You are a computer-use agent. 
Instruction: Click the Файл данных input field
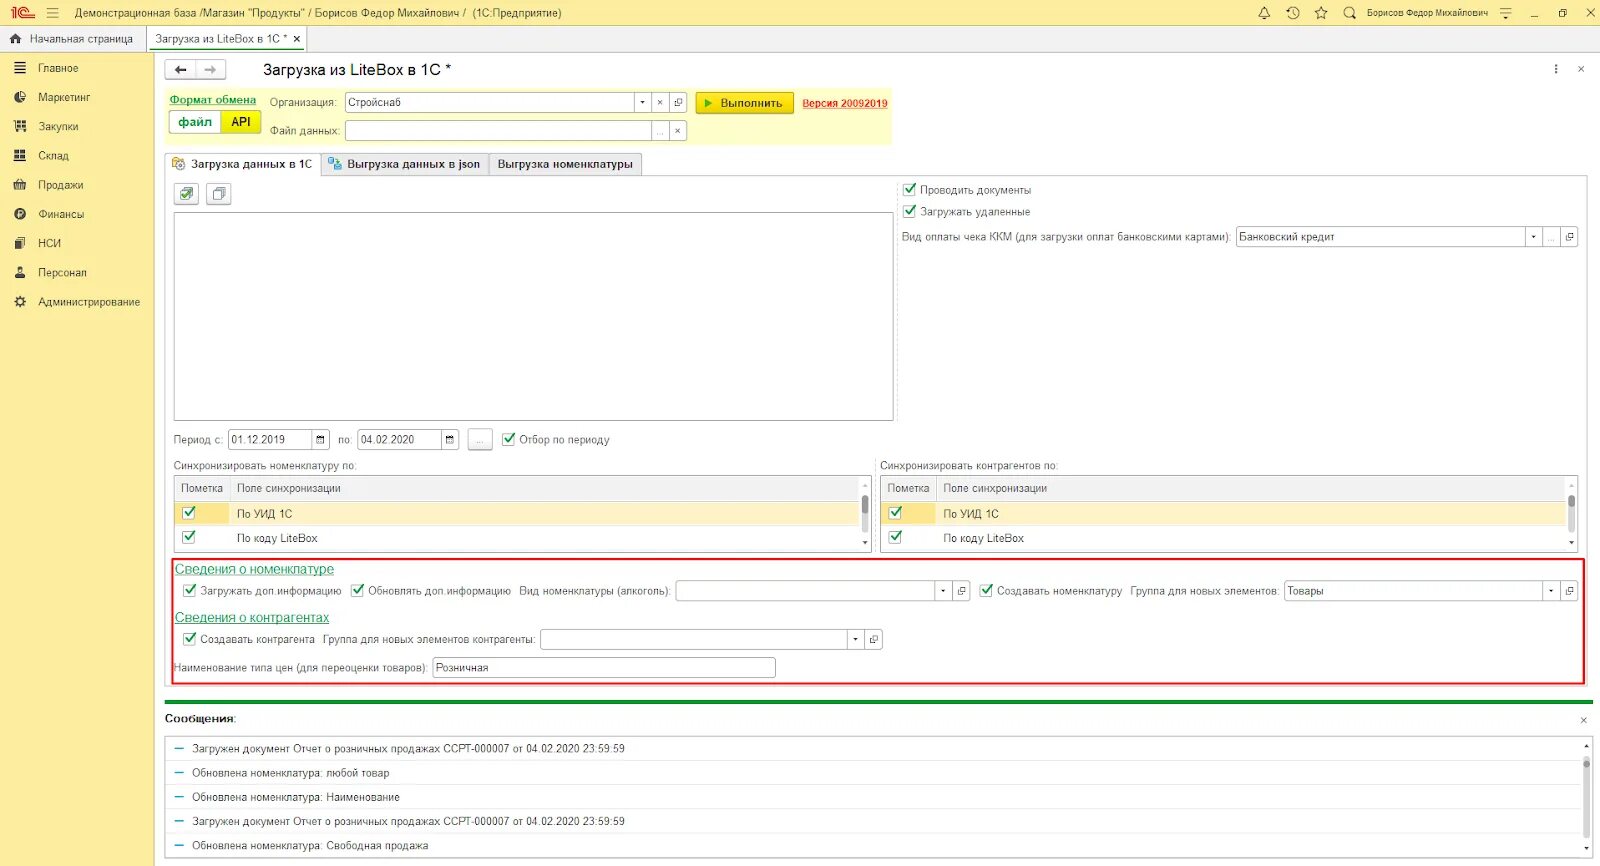pos(498,131)
